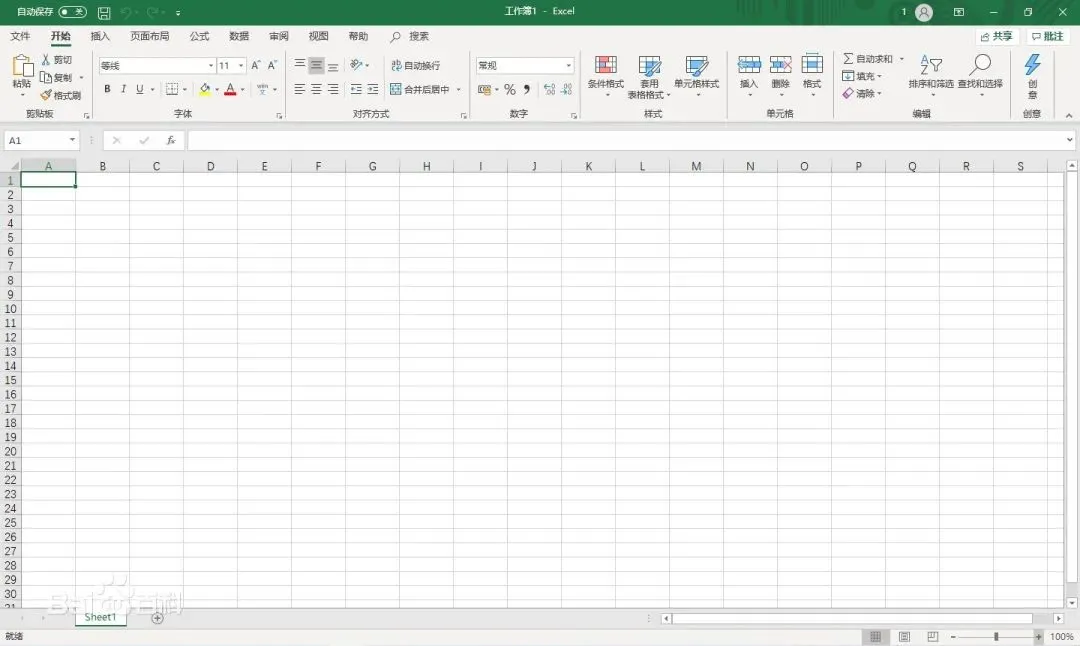Screen dimensions: 1080x646
Task: Open Cell Styles (单元格样式)
Action: pyautogui.click(x=696, y=74)
